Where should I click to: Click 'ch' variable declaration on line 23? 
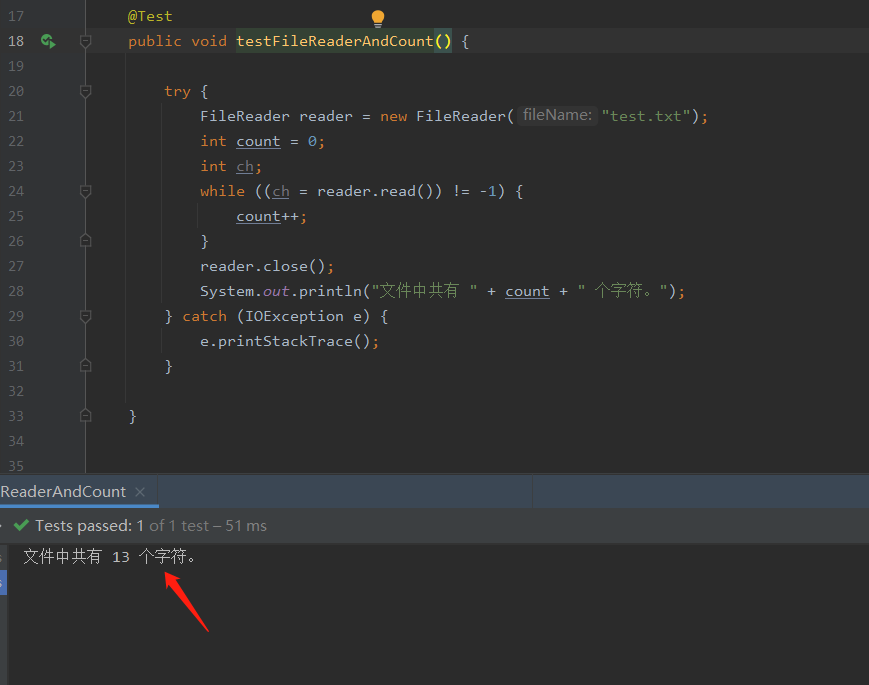(245, 166)
